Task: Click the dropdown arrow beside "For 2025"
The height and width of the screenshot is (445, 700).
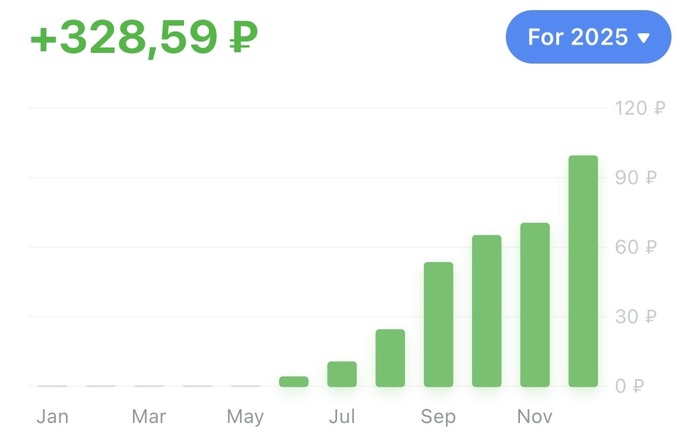Action: (644, 38)
